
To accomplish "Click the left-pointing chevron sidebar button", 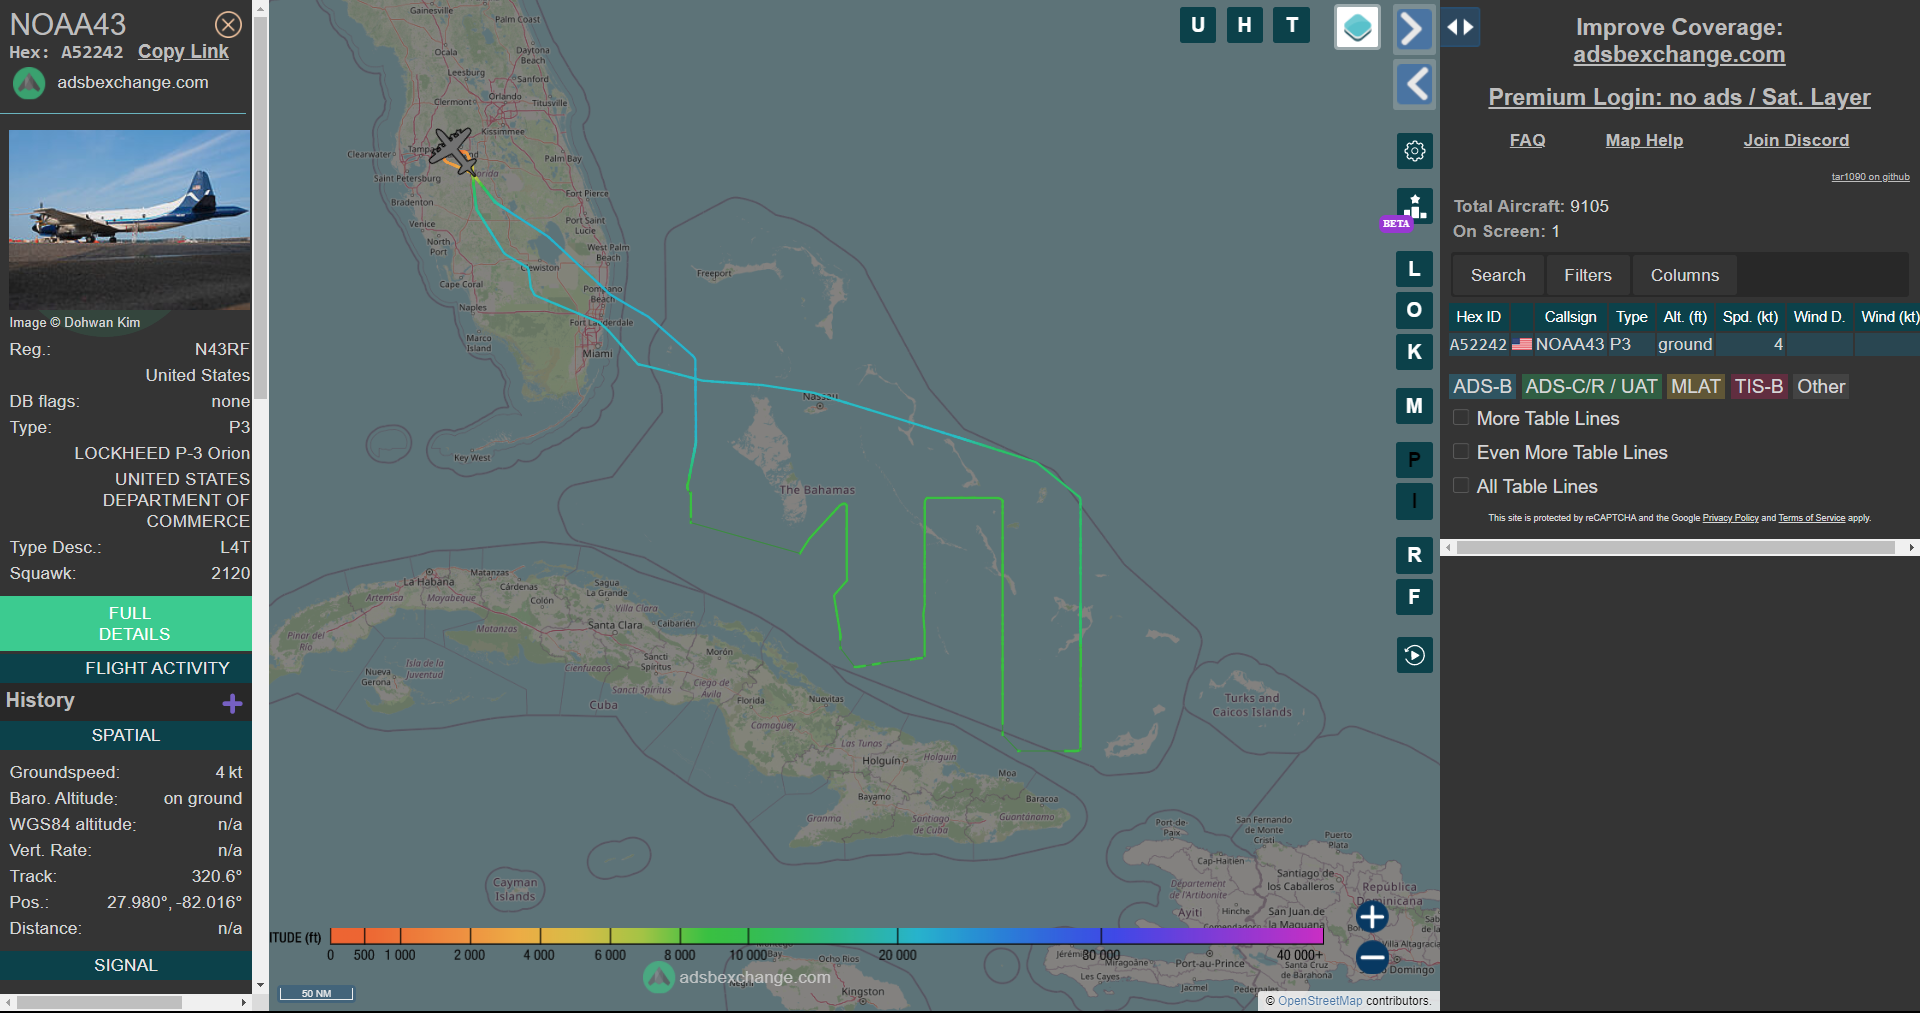I will coord(1414,85).
